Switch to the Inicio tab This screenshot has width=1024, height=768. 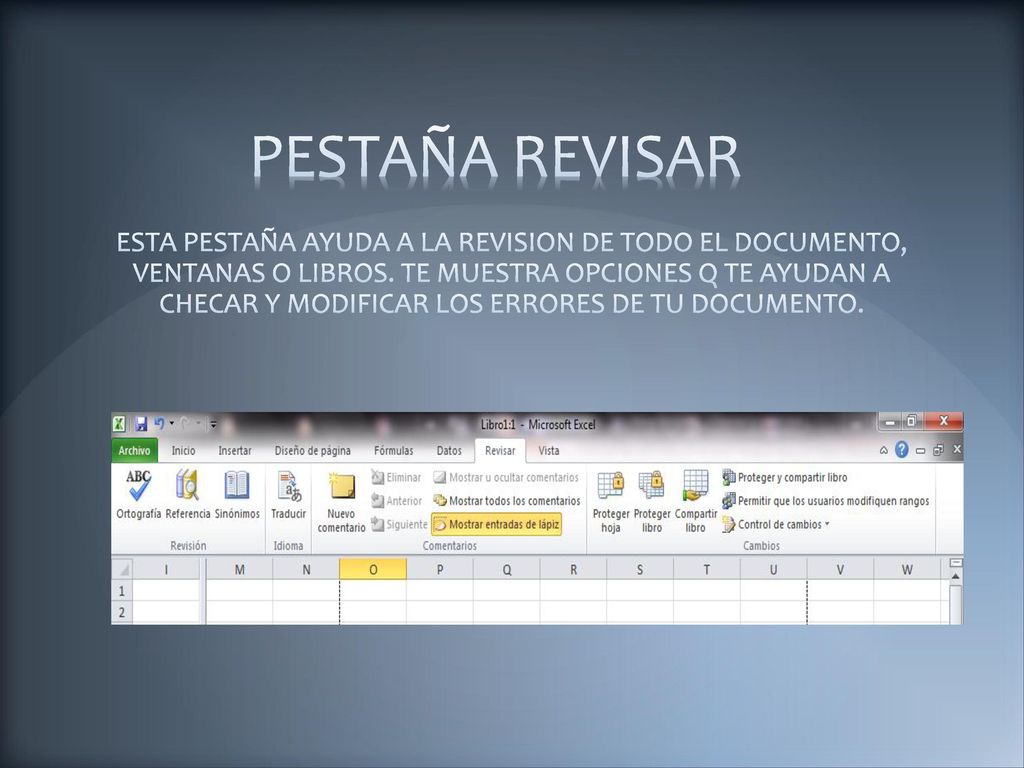pyautogui.click(x=184, y=451)
